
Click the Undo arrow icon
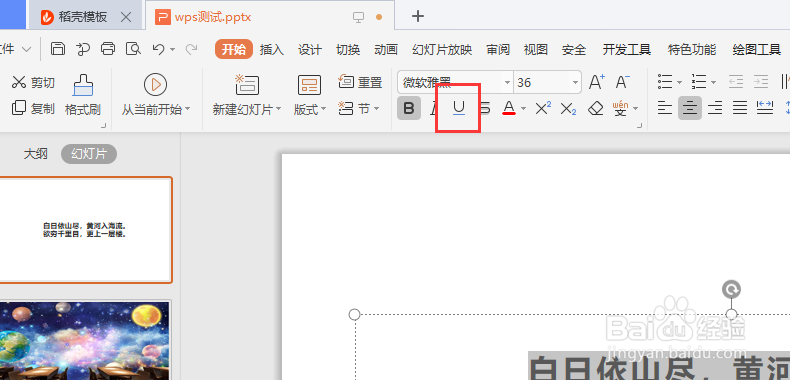point(158,49)
